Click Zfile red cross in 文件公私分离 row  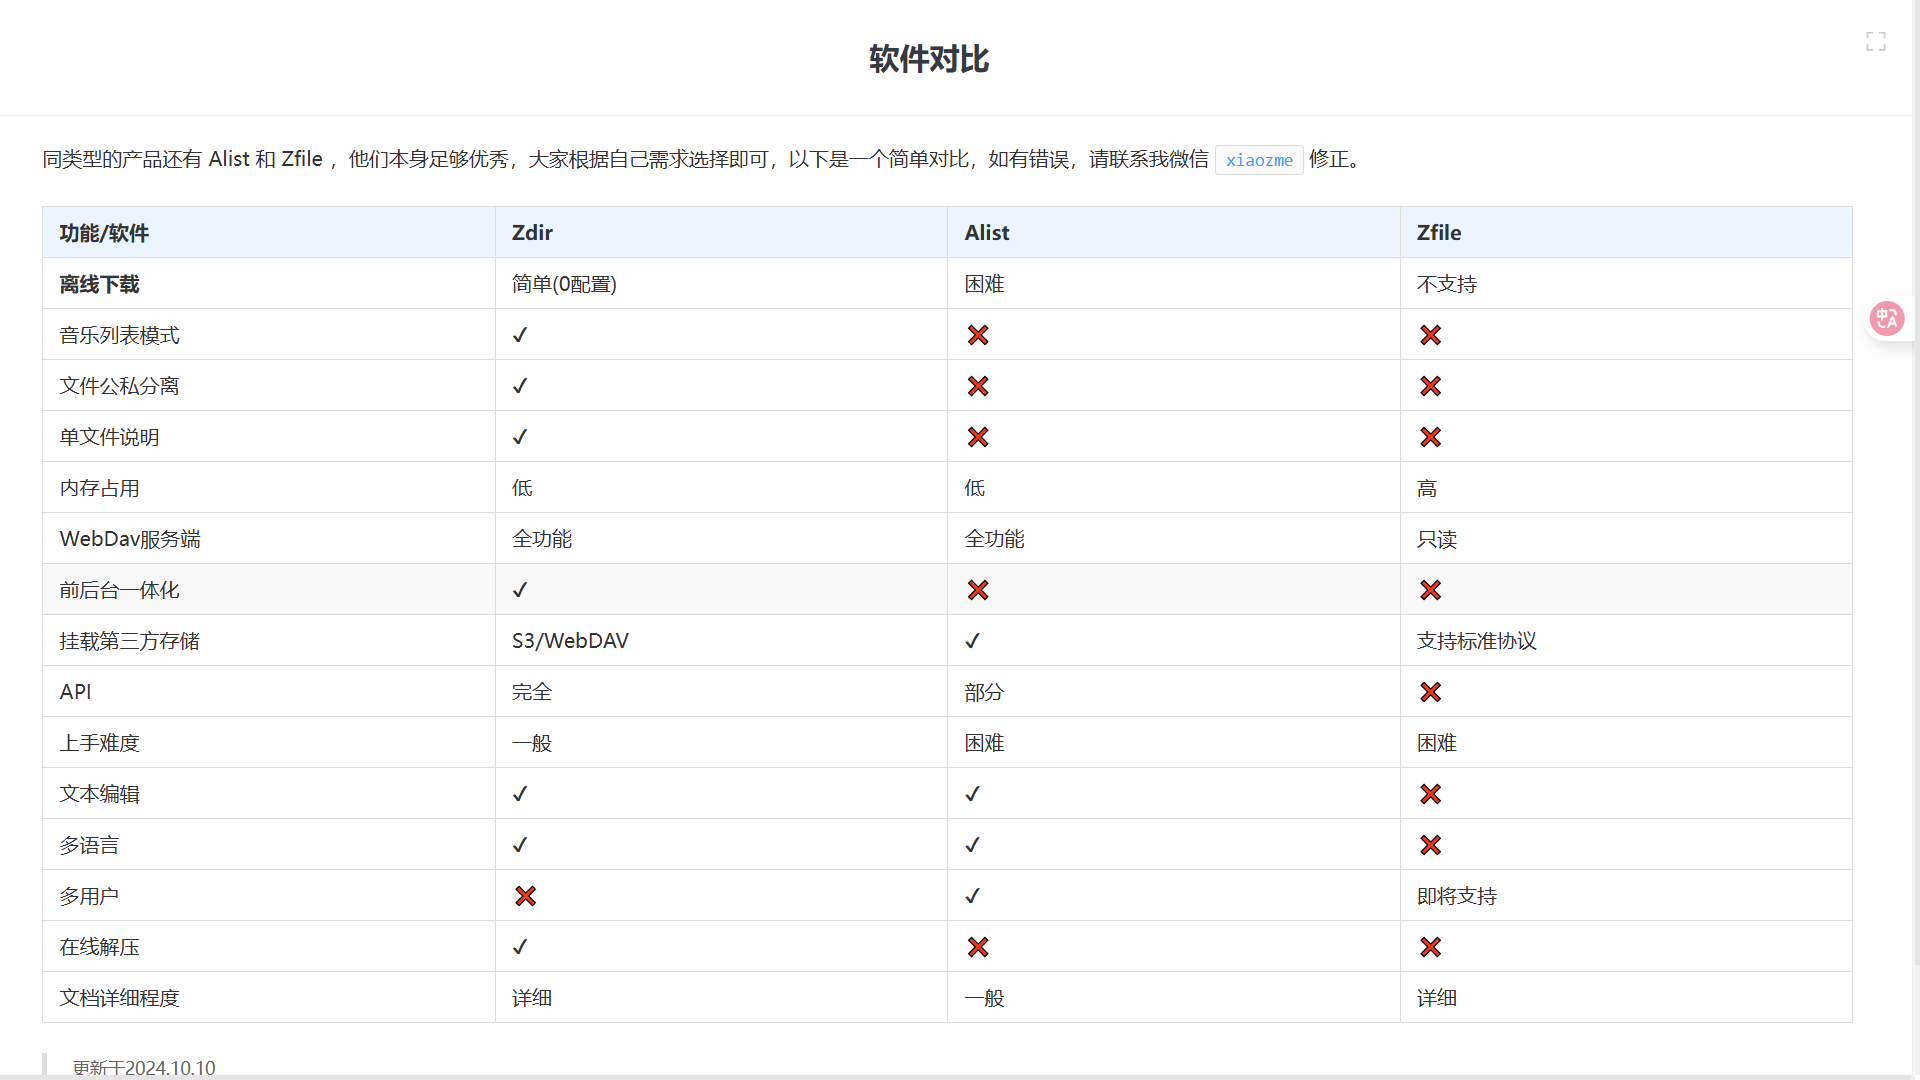click(1431, 386)
